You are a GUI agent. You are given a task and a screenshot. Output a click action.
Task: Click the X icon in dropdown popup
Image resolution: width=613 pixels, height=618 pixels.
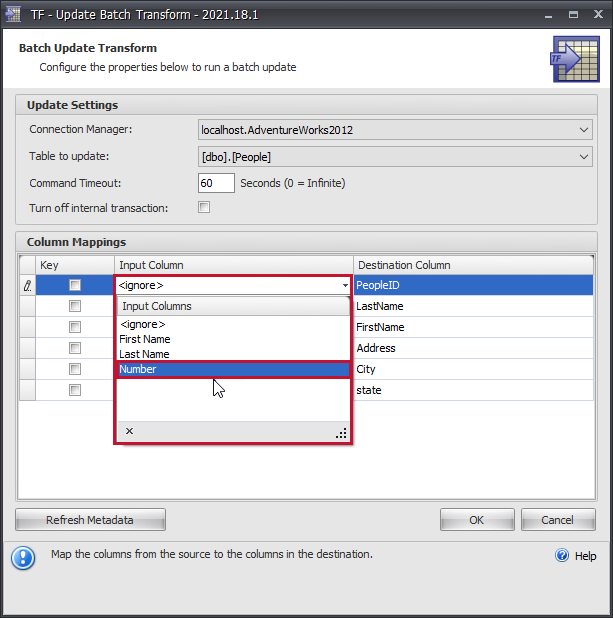click(x=129, y=432)
